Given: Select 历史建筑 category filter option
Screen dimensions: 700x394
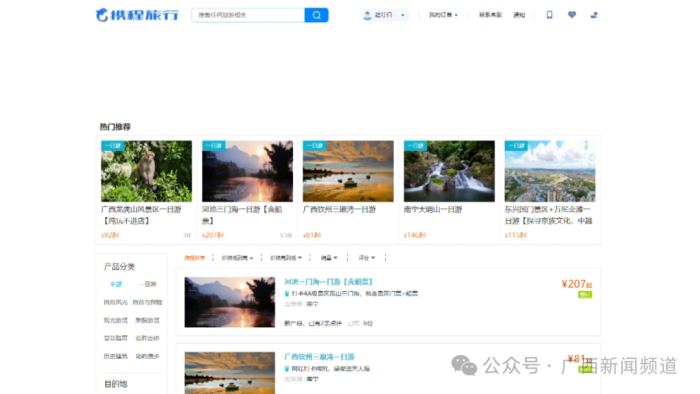Looking at the screenshot, I should [116, 356].
